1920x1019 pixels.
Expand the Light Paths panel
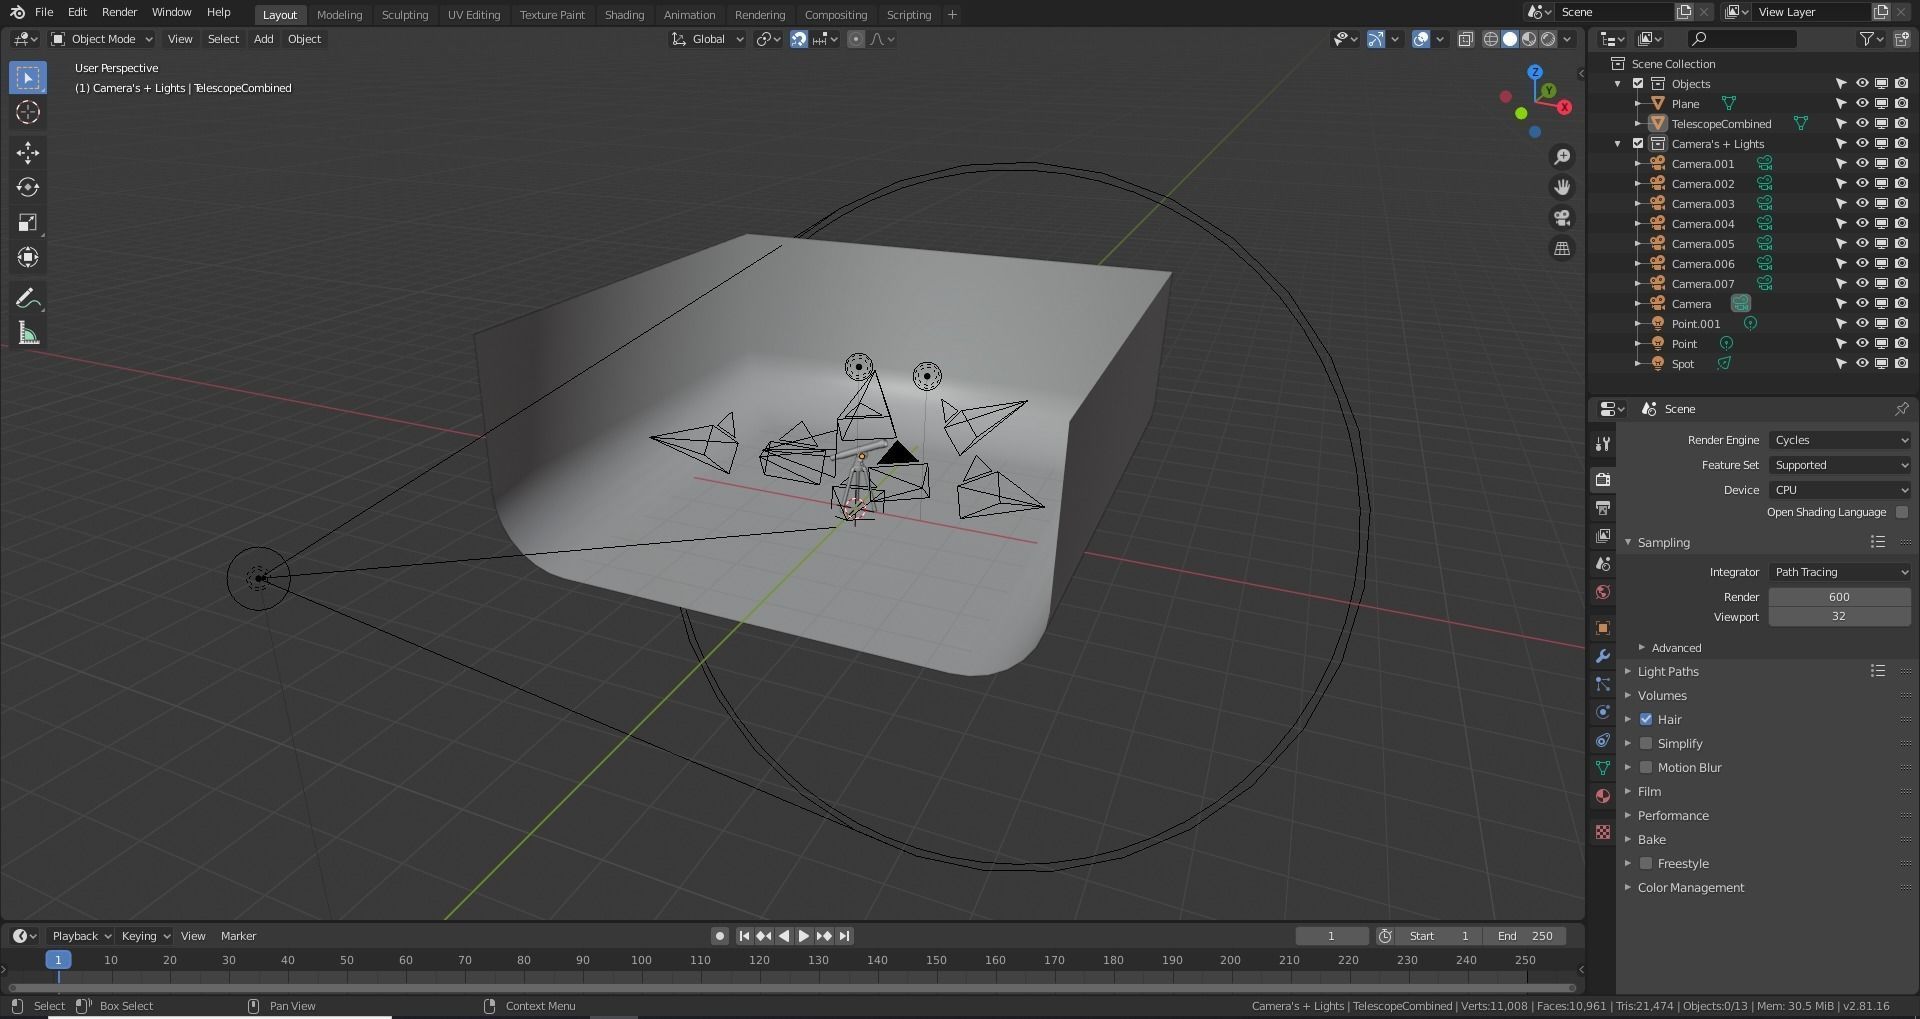(x=1668, y=672)
